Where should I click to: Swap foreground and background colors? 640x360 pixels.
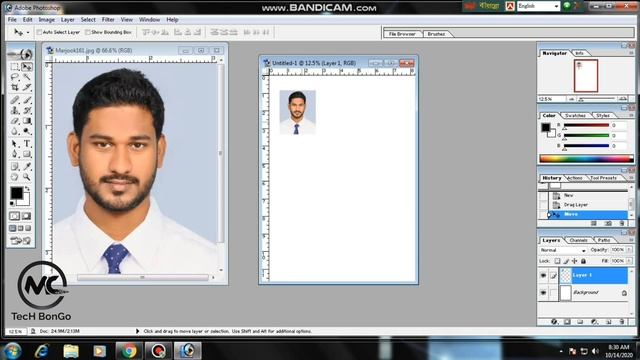tap(27, 189)
